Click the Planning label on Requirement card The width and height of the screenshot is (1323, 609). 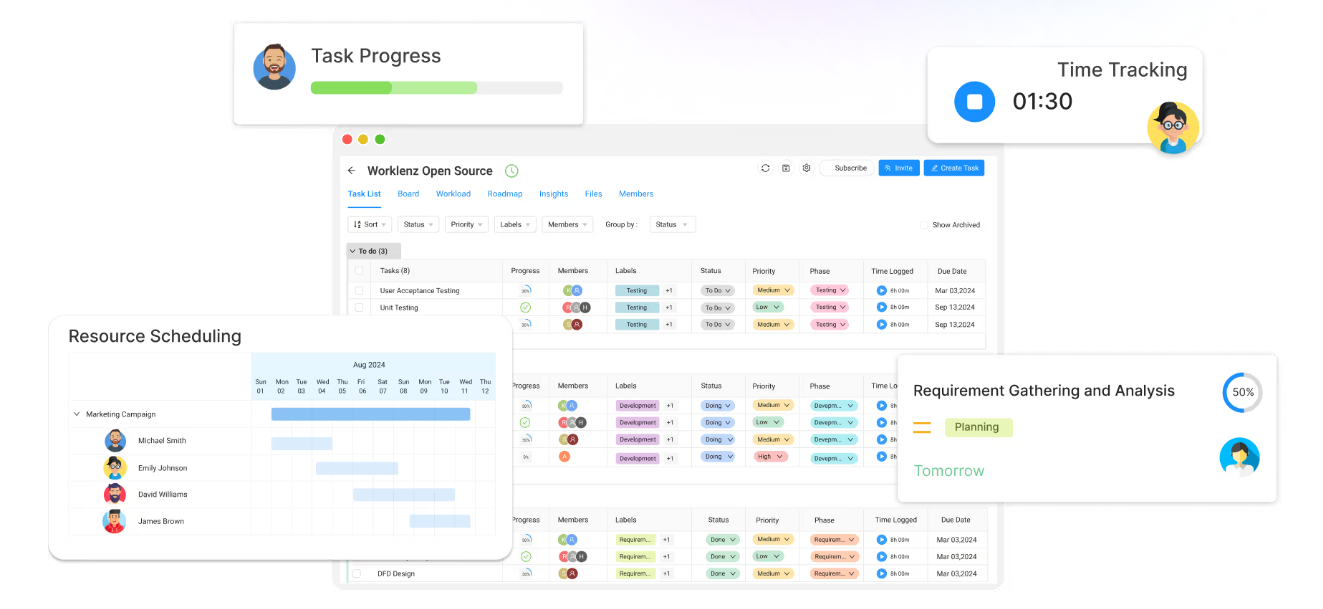pyautogui.click(x=978, y=427)
